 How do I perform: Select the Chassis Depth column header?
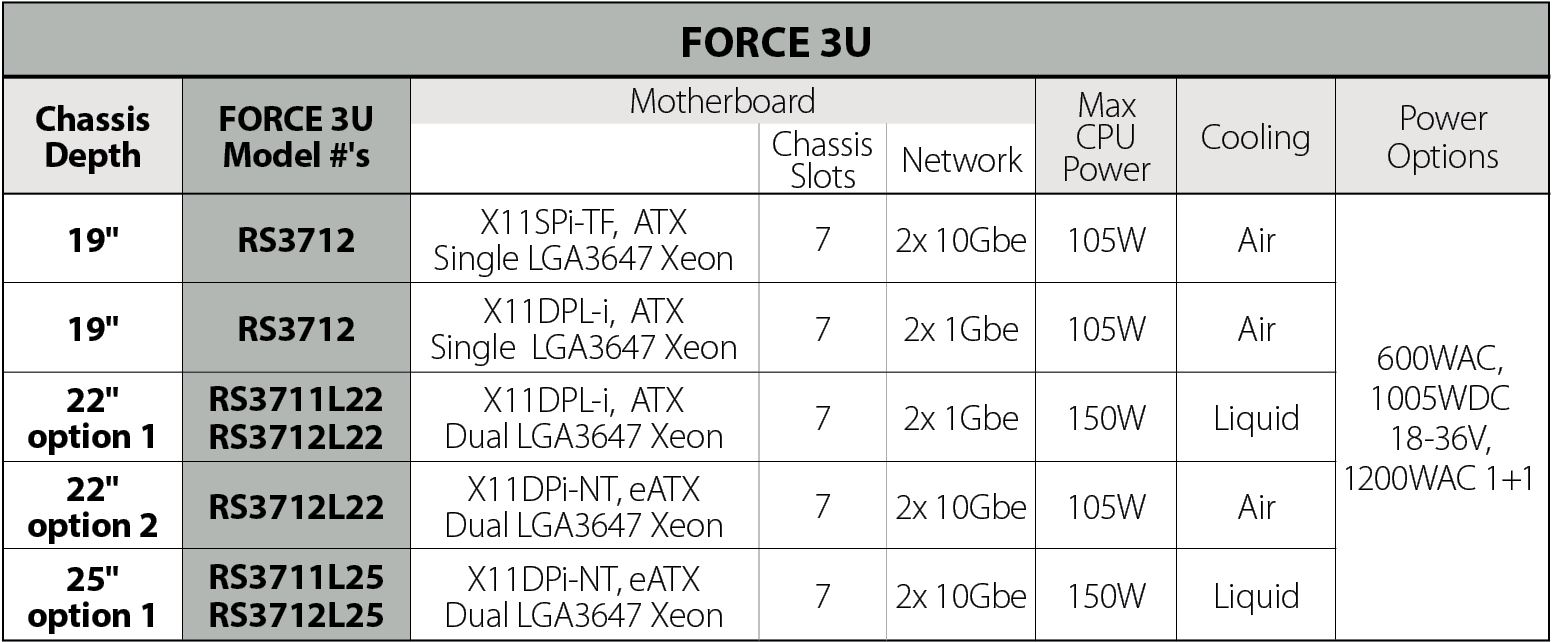point(93,137)
